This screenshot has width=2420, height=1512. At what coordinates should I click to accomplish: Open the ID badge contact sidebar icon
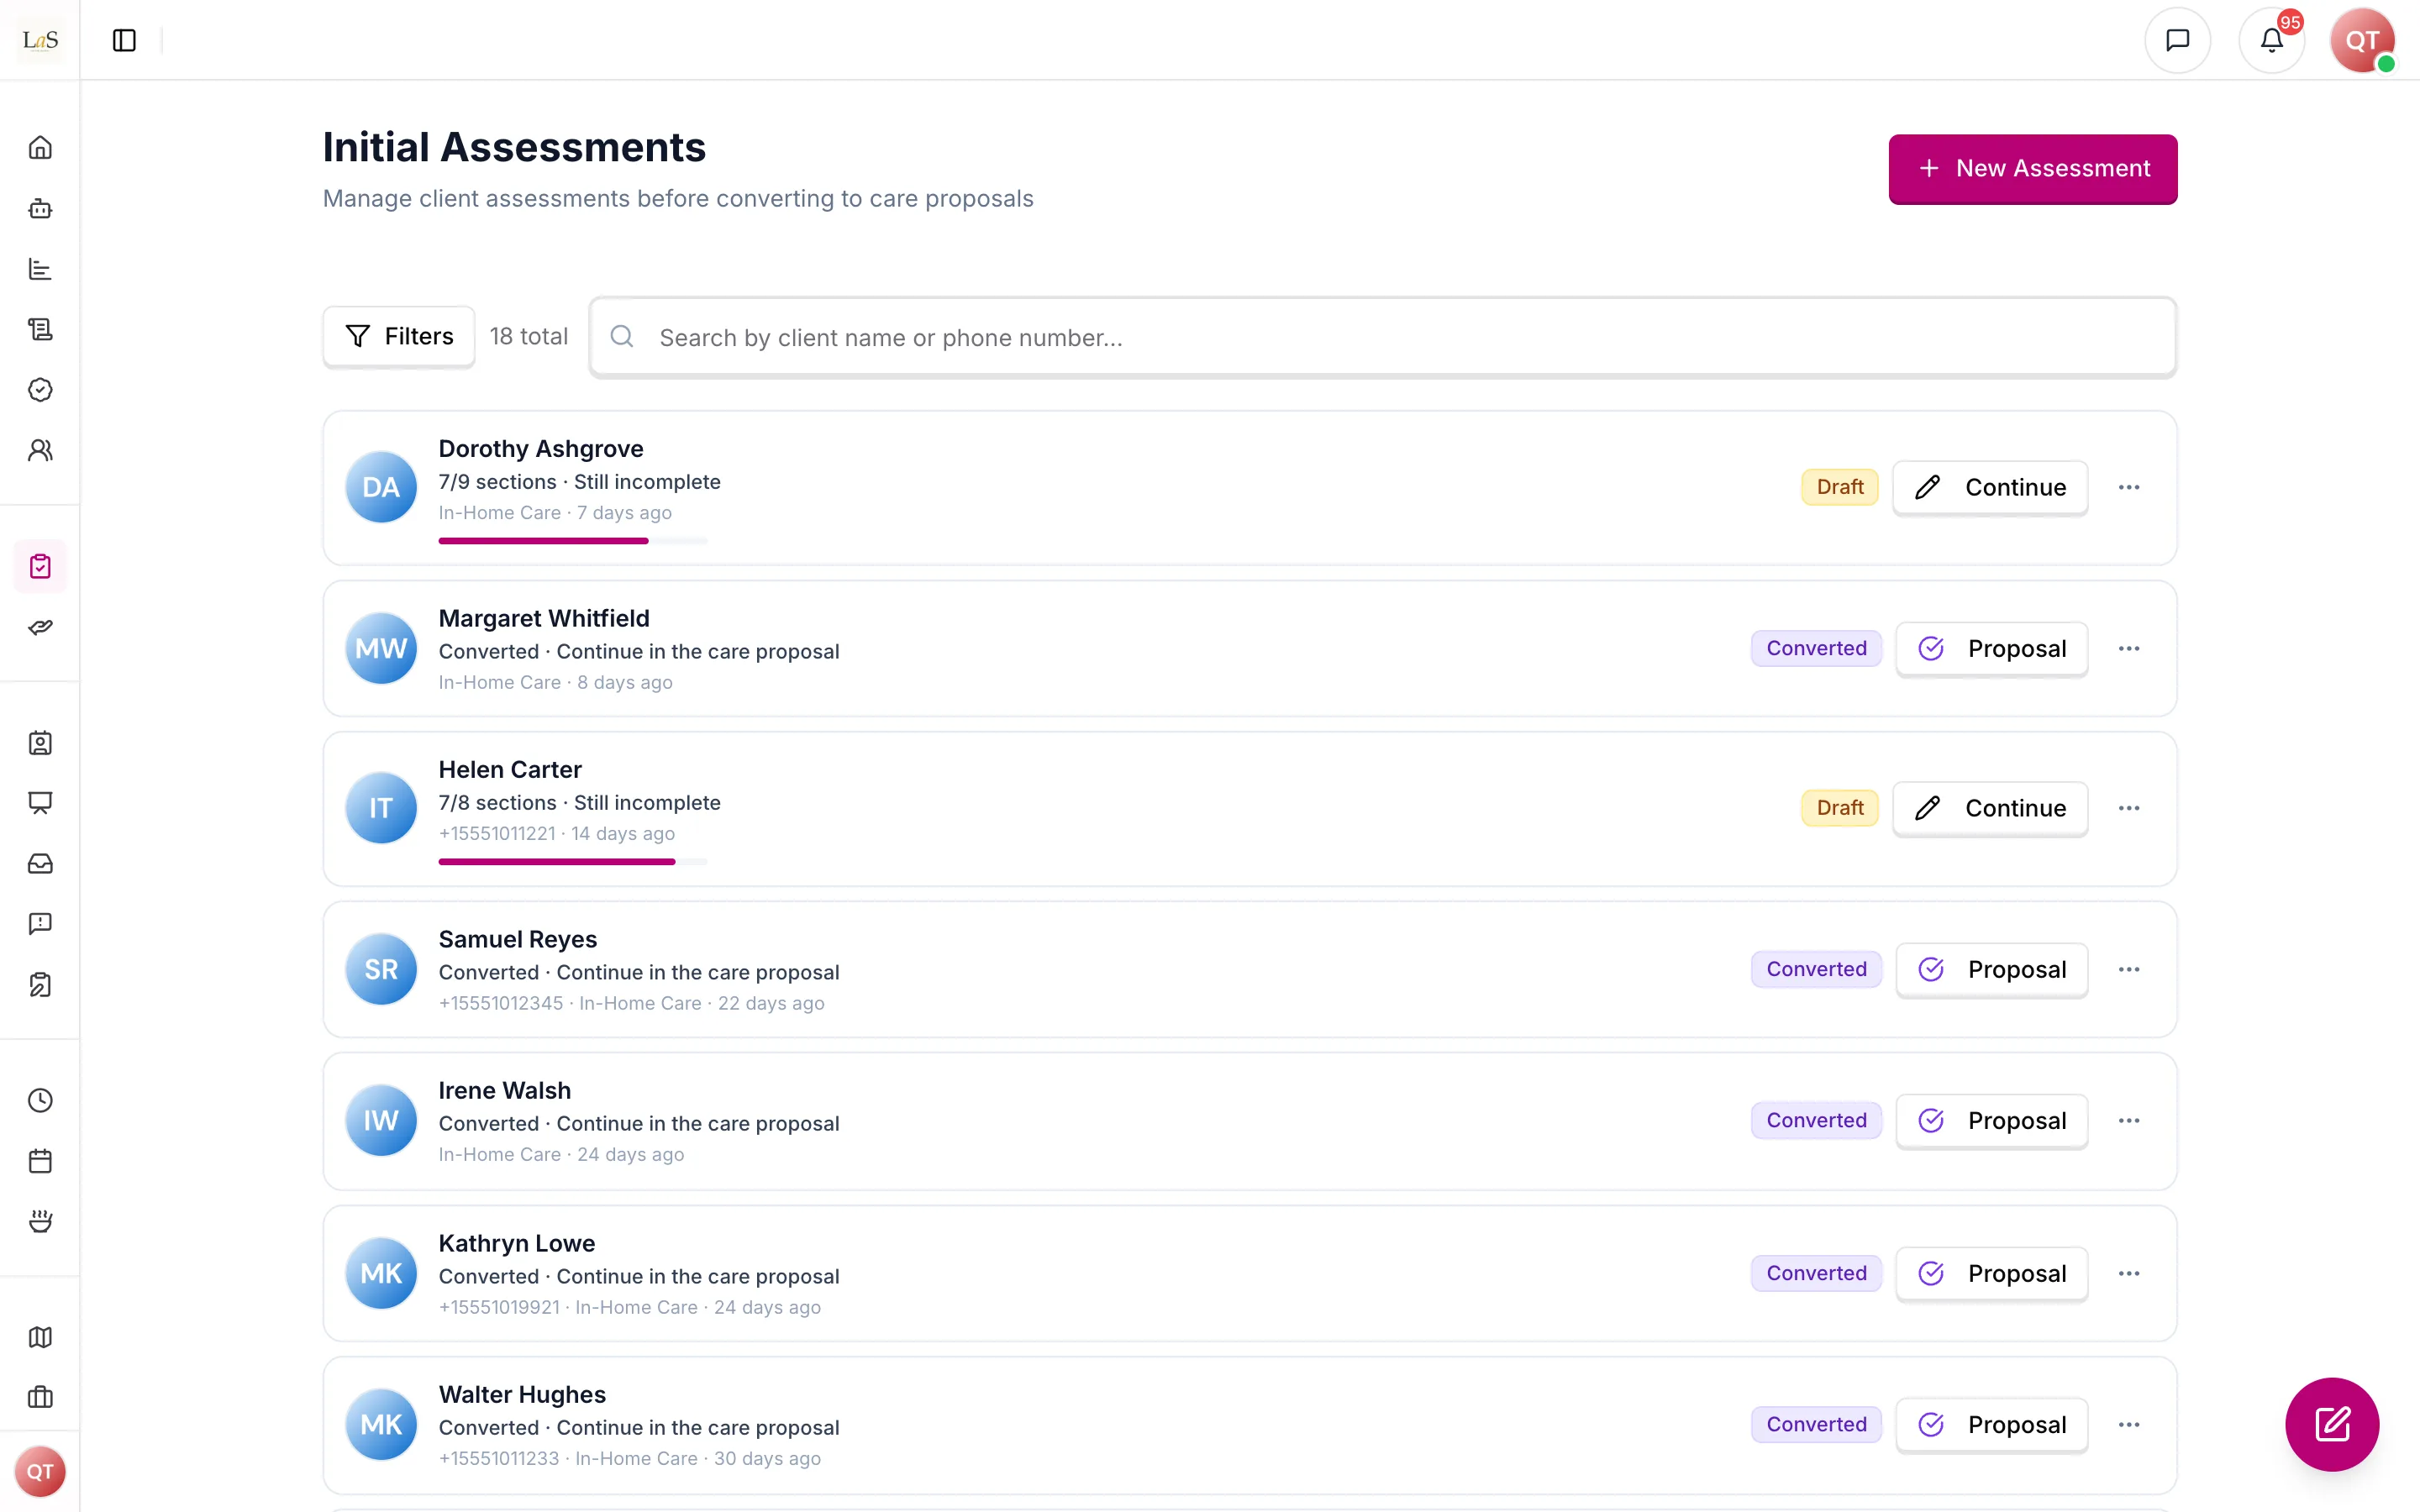pos(40,743)
